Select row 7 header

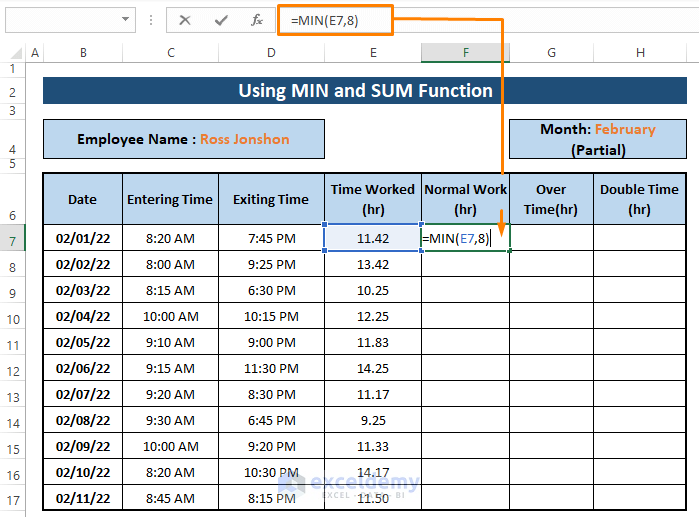(x=13, y=240)
